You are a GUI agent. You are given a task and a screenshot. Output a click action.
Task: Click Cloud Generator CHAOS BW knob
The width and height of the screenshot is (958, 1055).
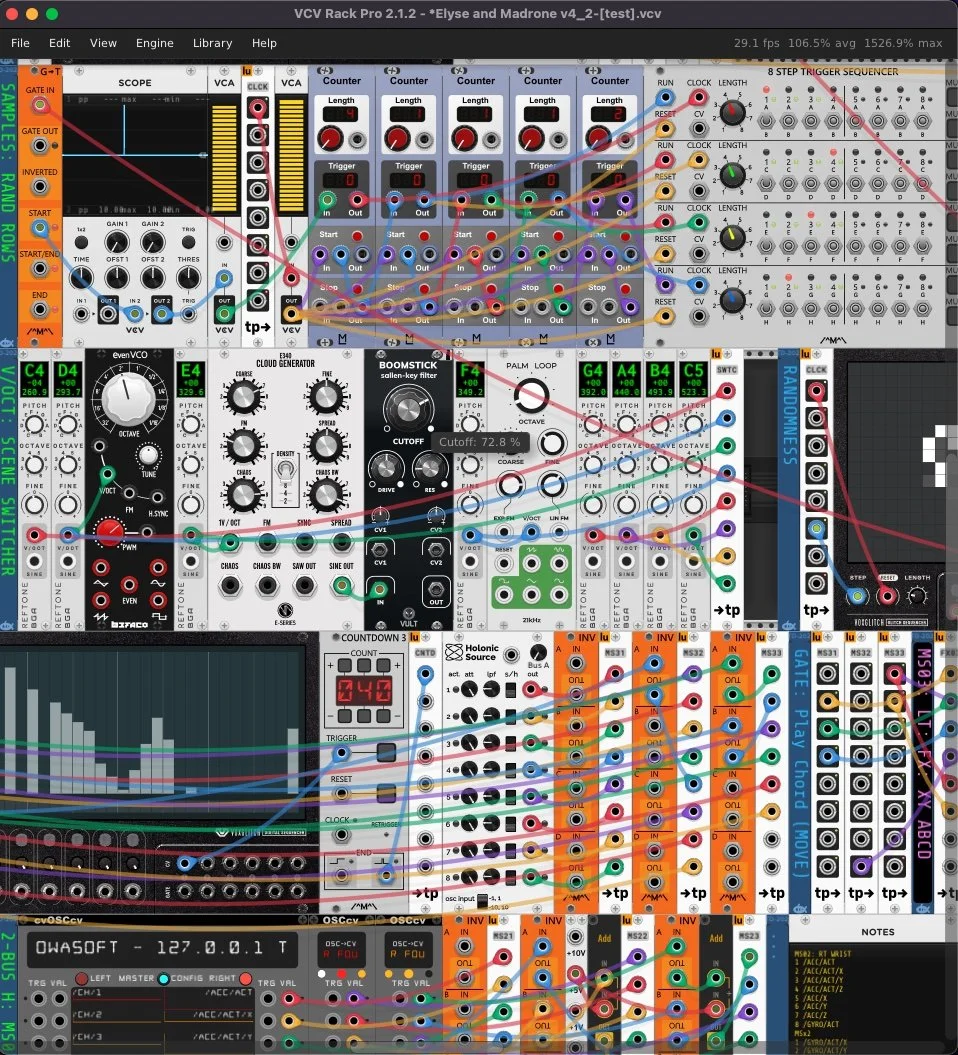click(326, 494)
